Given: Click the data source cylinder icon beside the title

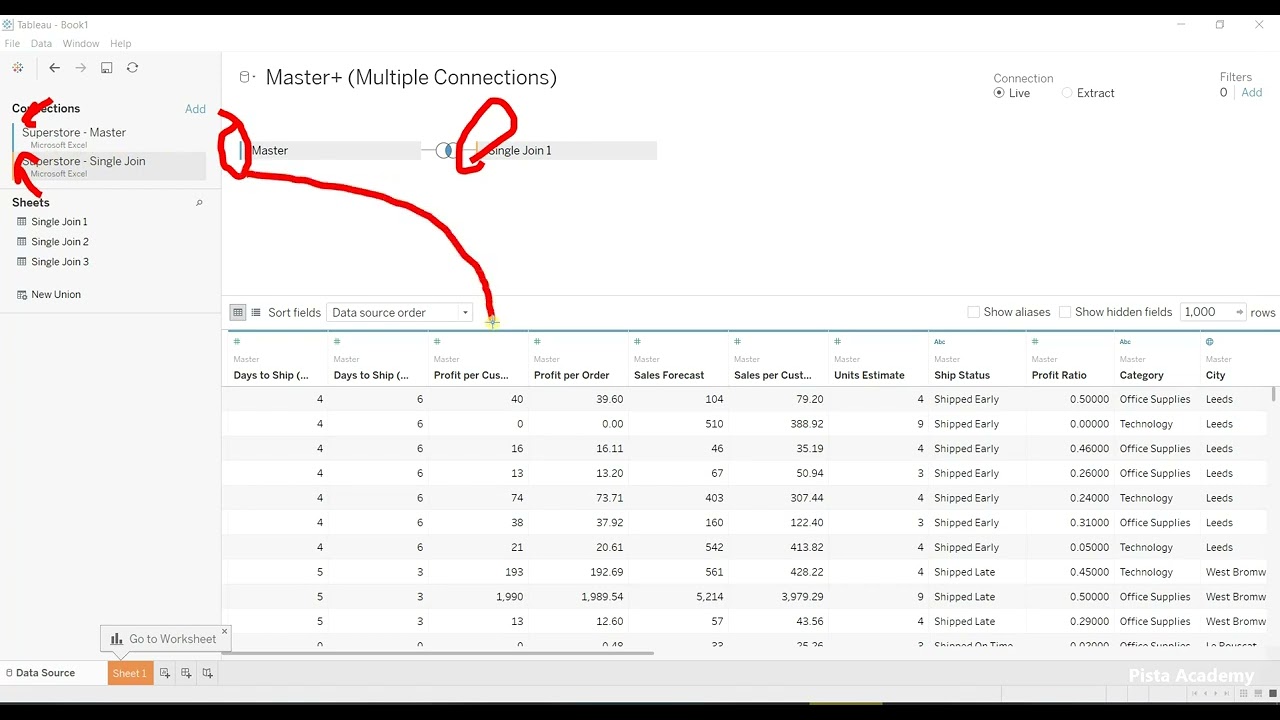Looking at the screenshot, I should [245, 77].
